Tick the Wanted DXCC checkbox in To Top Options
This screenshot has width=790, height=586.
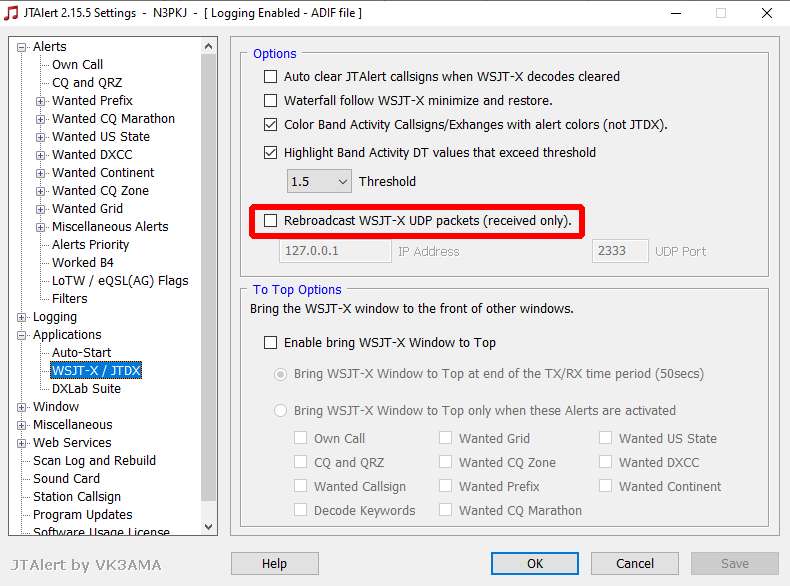pyautogui.click(x=606, y=462)
